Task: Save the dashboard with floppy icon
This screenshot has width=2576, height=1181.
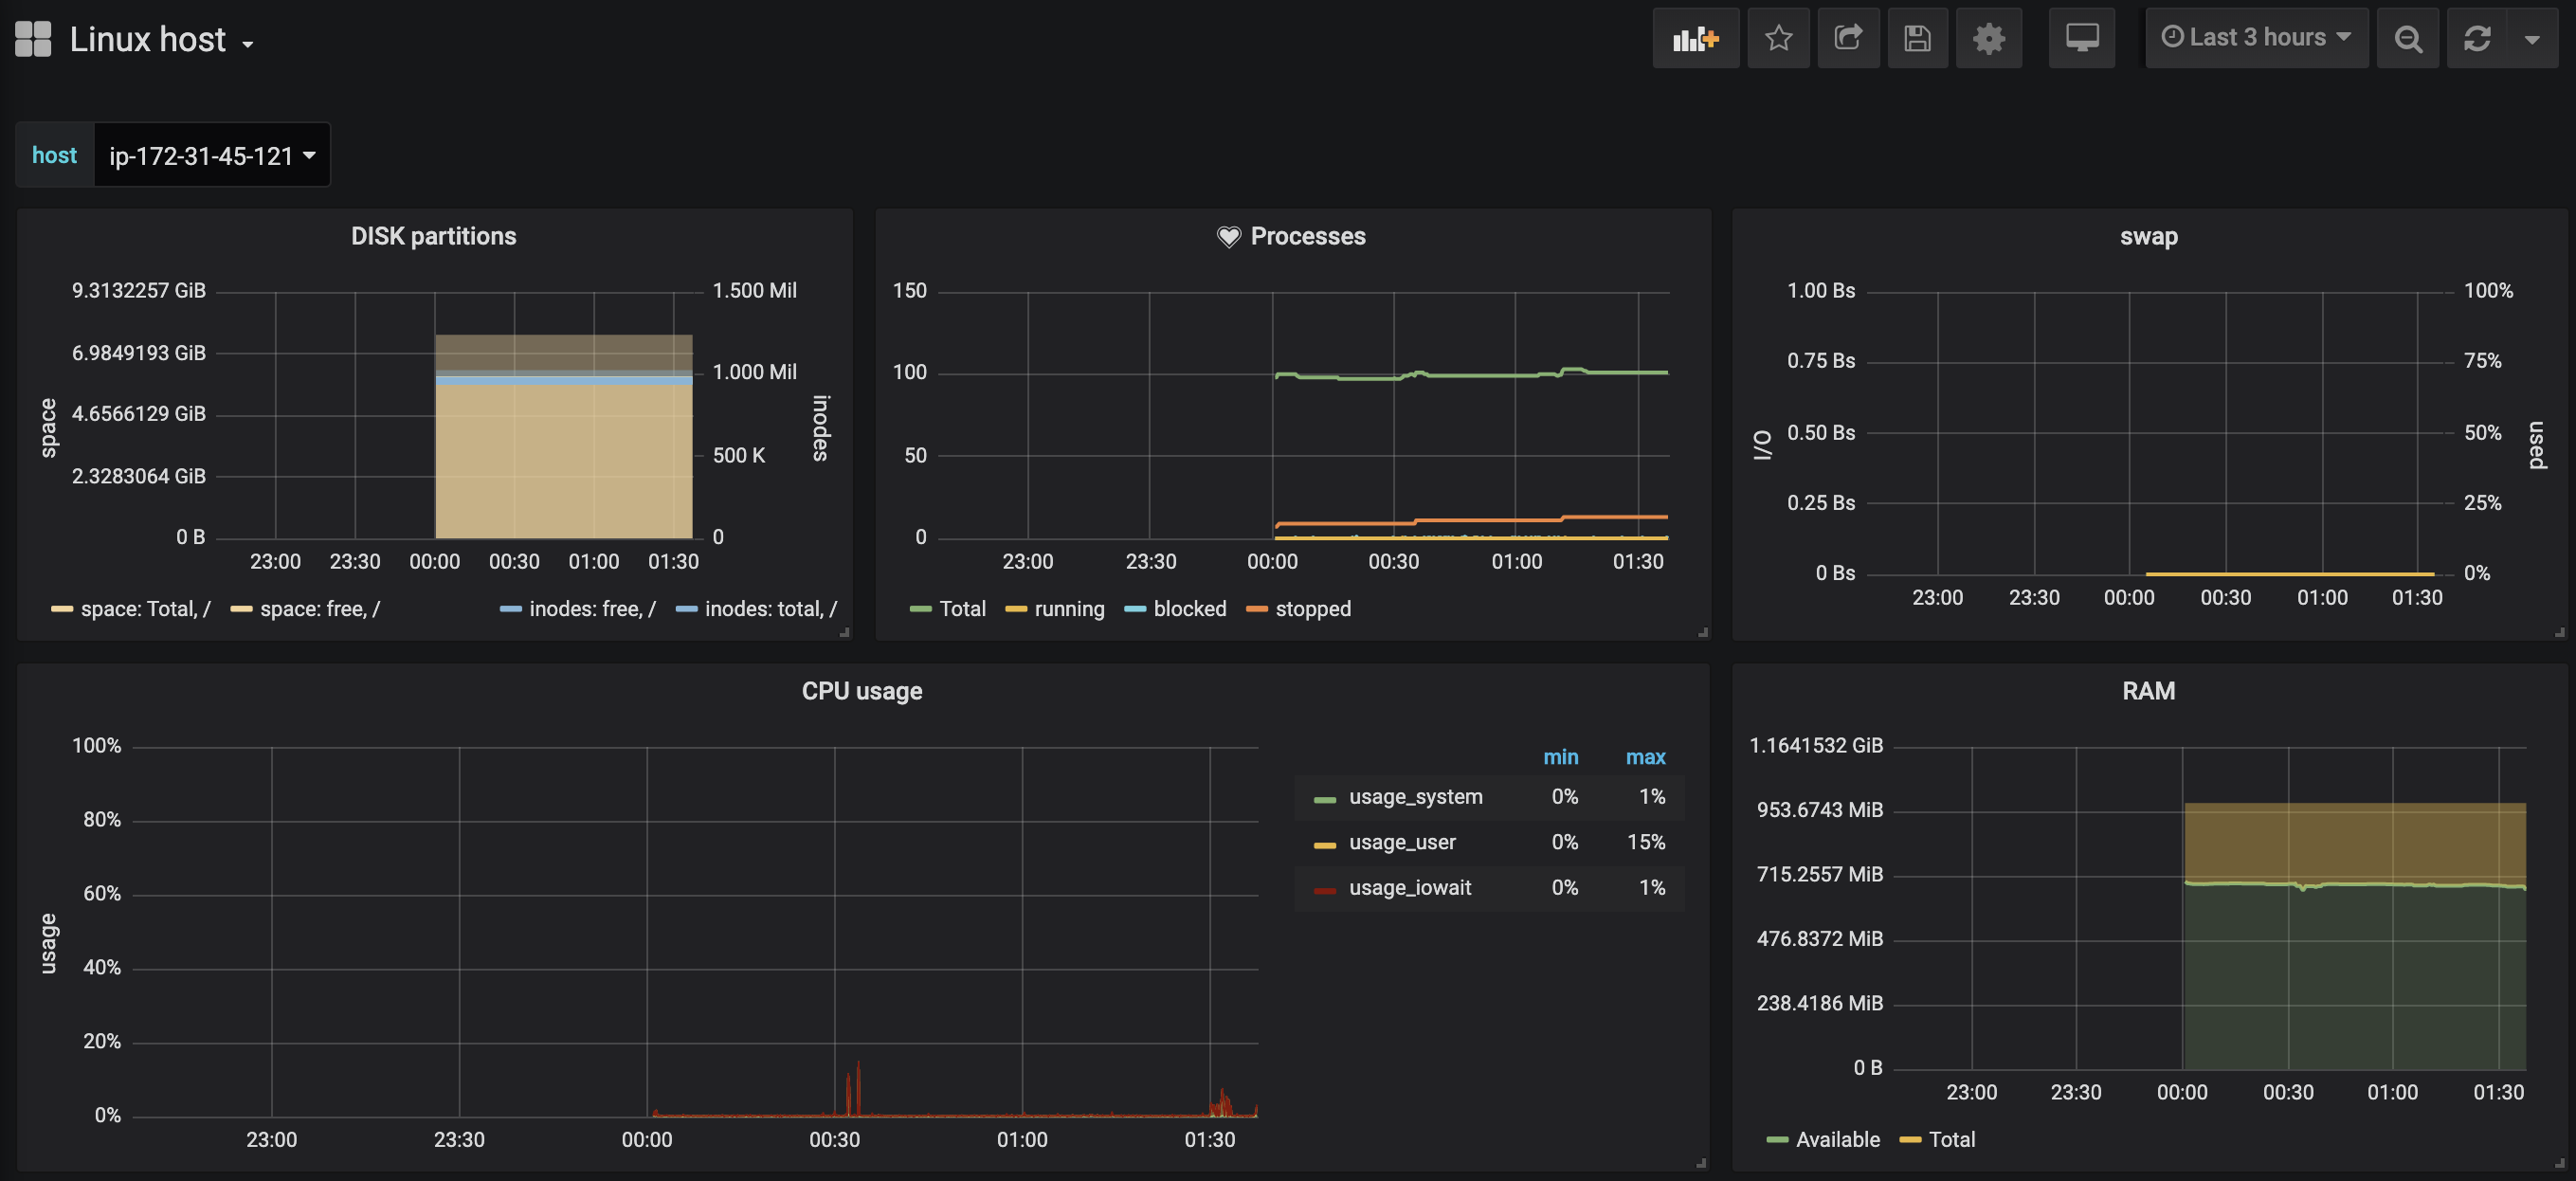Action: (1916, 38)
